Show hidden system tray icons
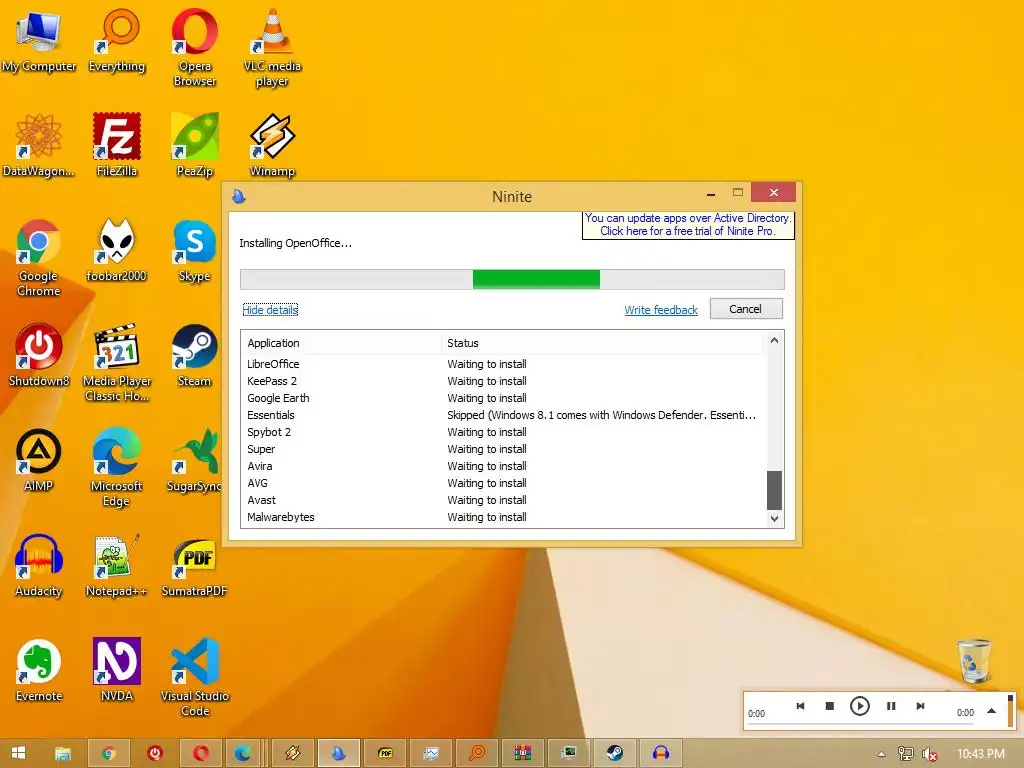 click(881, 754)
